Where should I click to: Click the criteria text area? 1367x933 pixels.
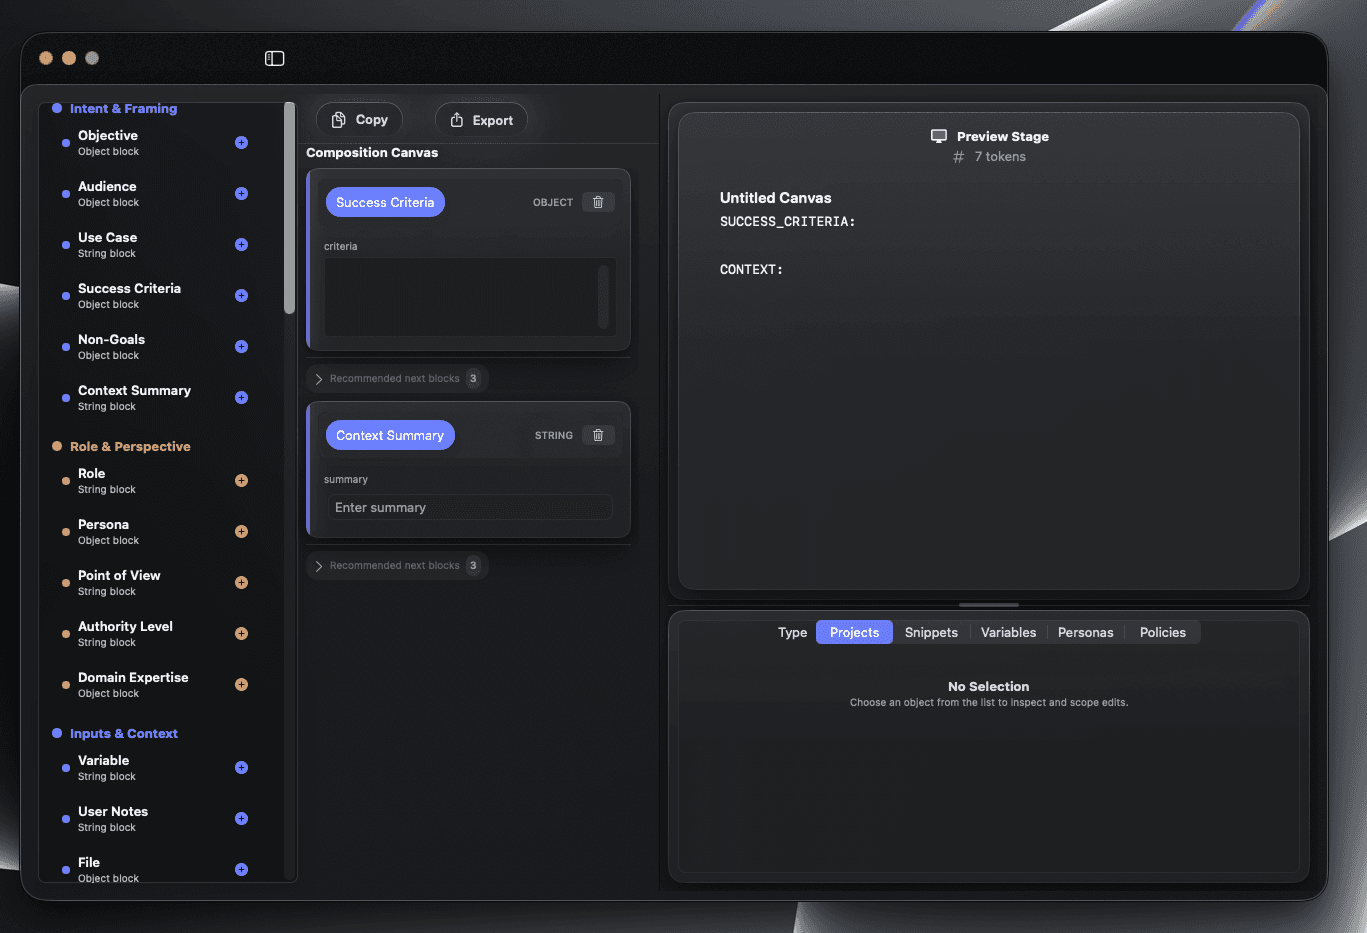point(469,297)
